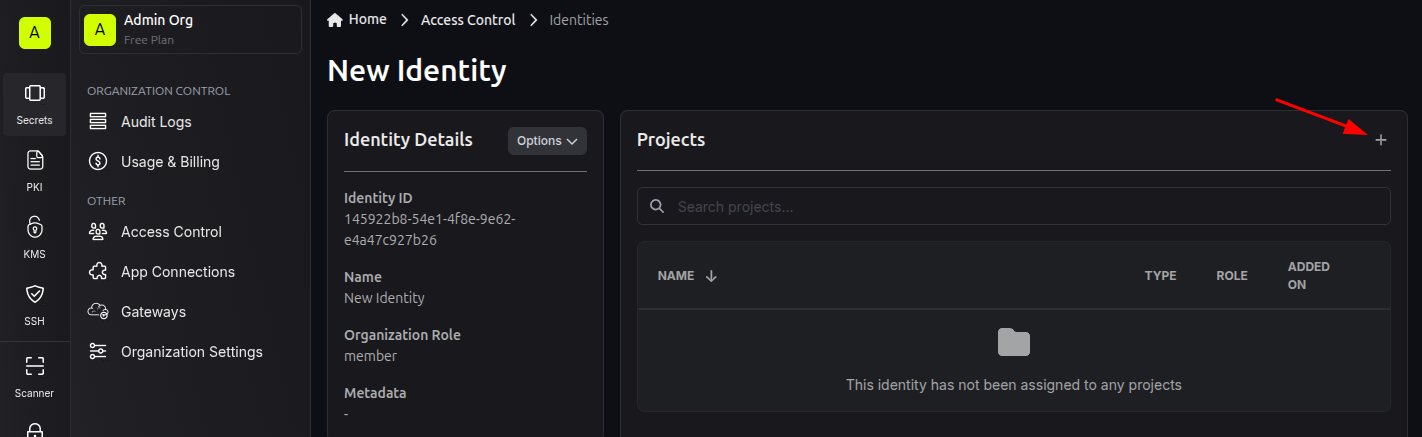Open the PKI product section
The height and width of the screenshot is (437, 1422).
(34, 171)
